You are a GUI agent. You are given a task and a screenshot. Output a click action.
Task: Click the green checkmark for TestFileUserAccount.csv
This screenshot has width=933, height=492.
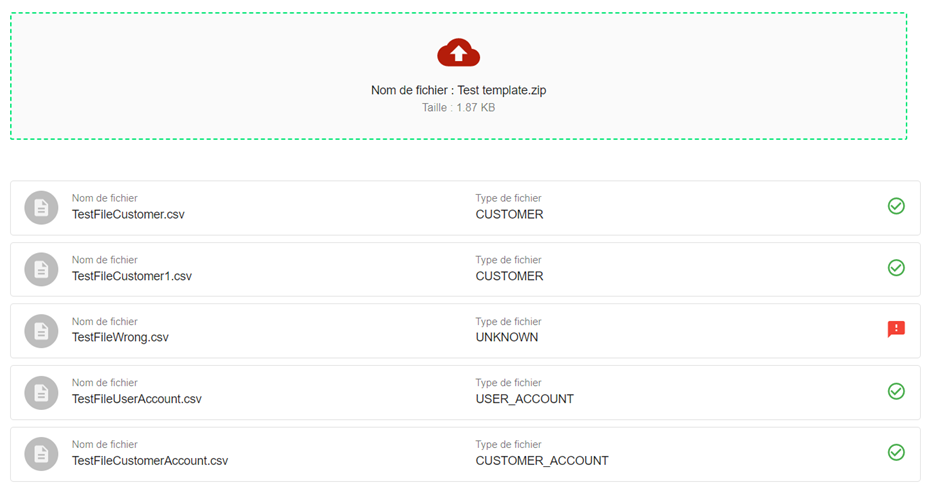click(896, 391)
